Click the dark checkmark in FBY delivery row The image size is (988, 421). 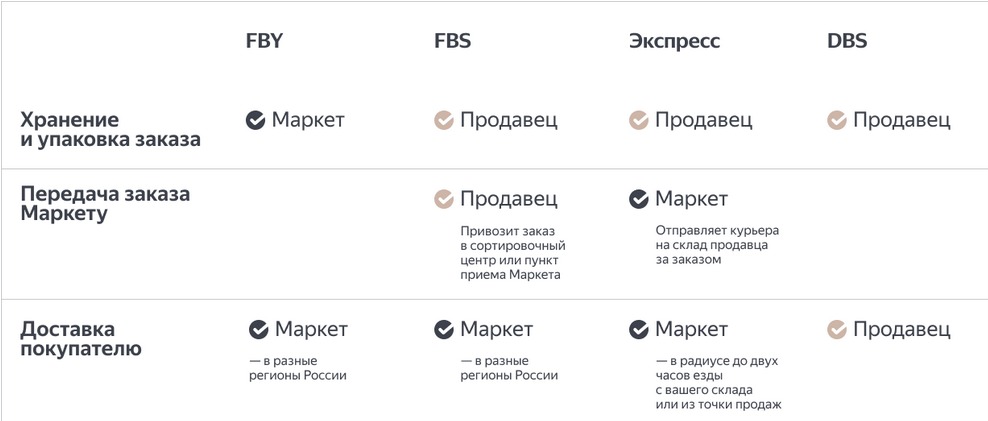(x=258, y=329)
